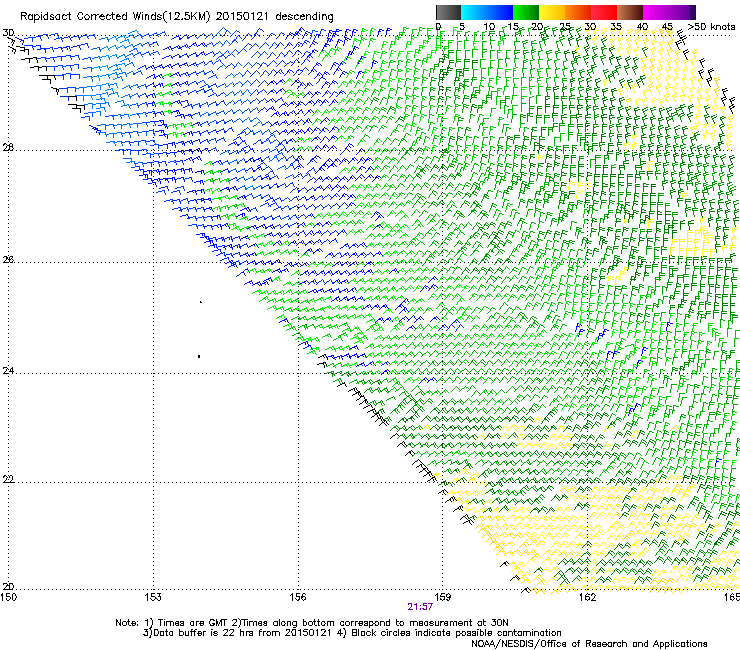740x650 pixels.
Task: Click the green 15-20 knots legend swatch
Action: click(x=526, y=12)
